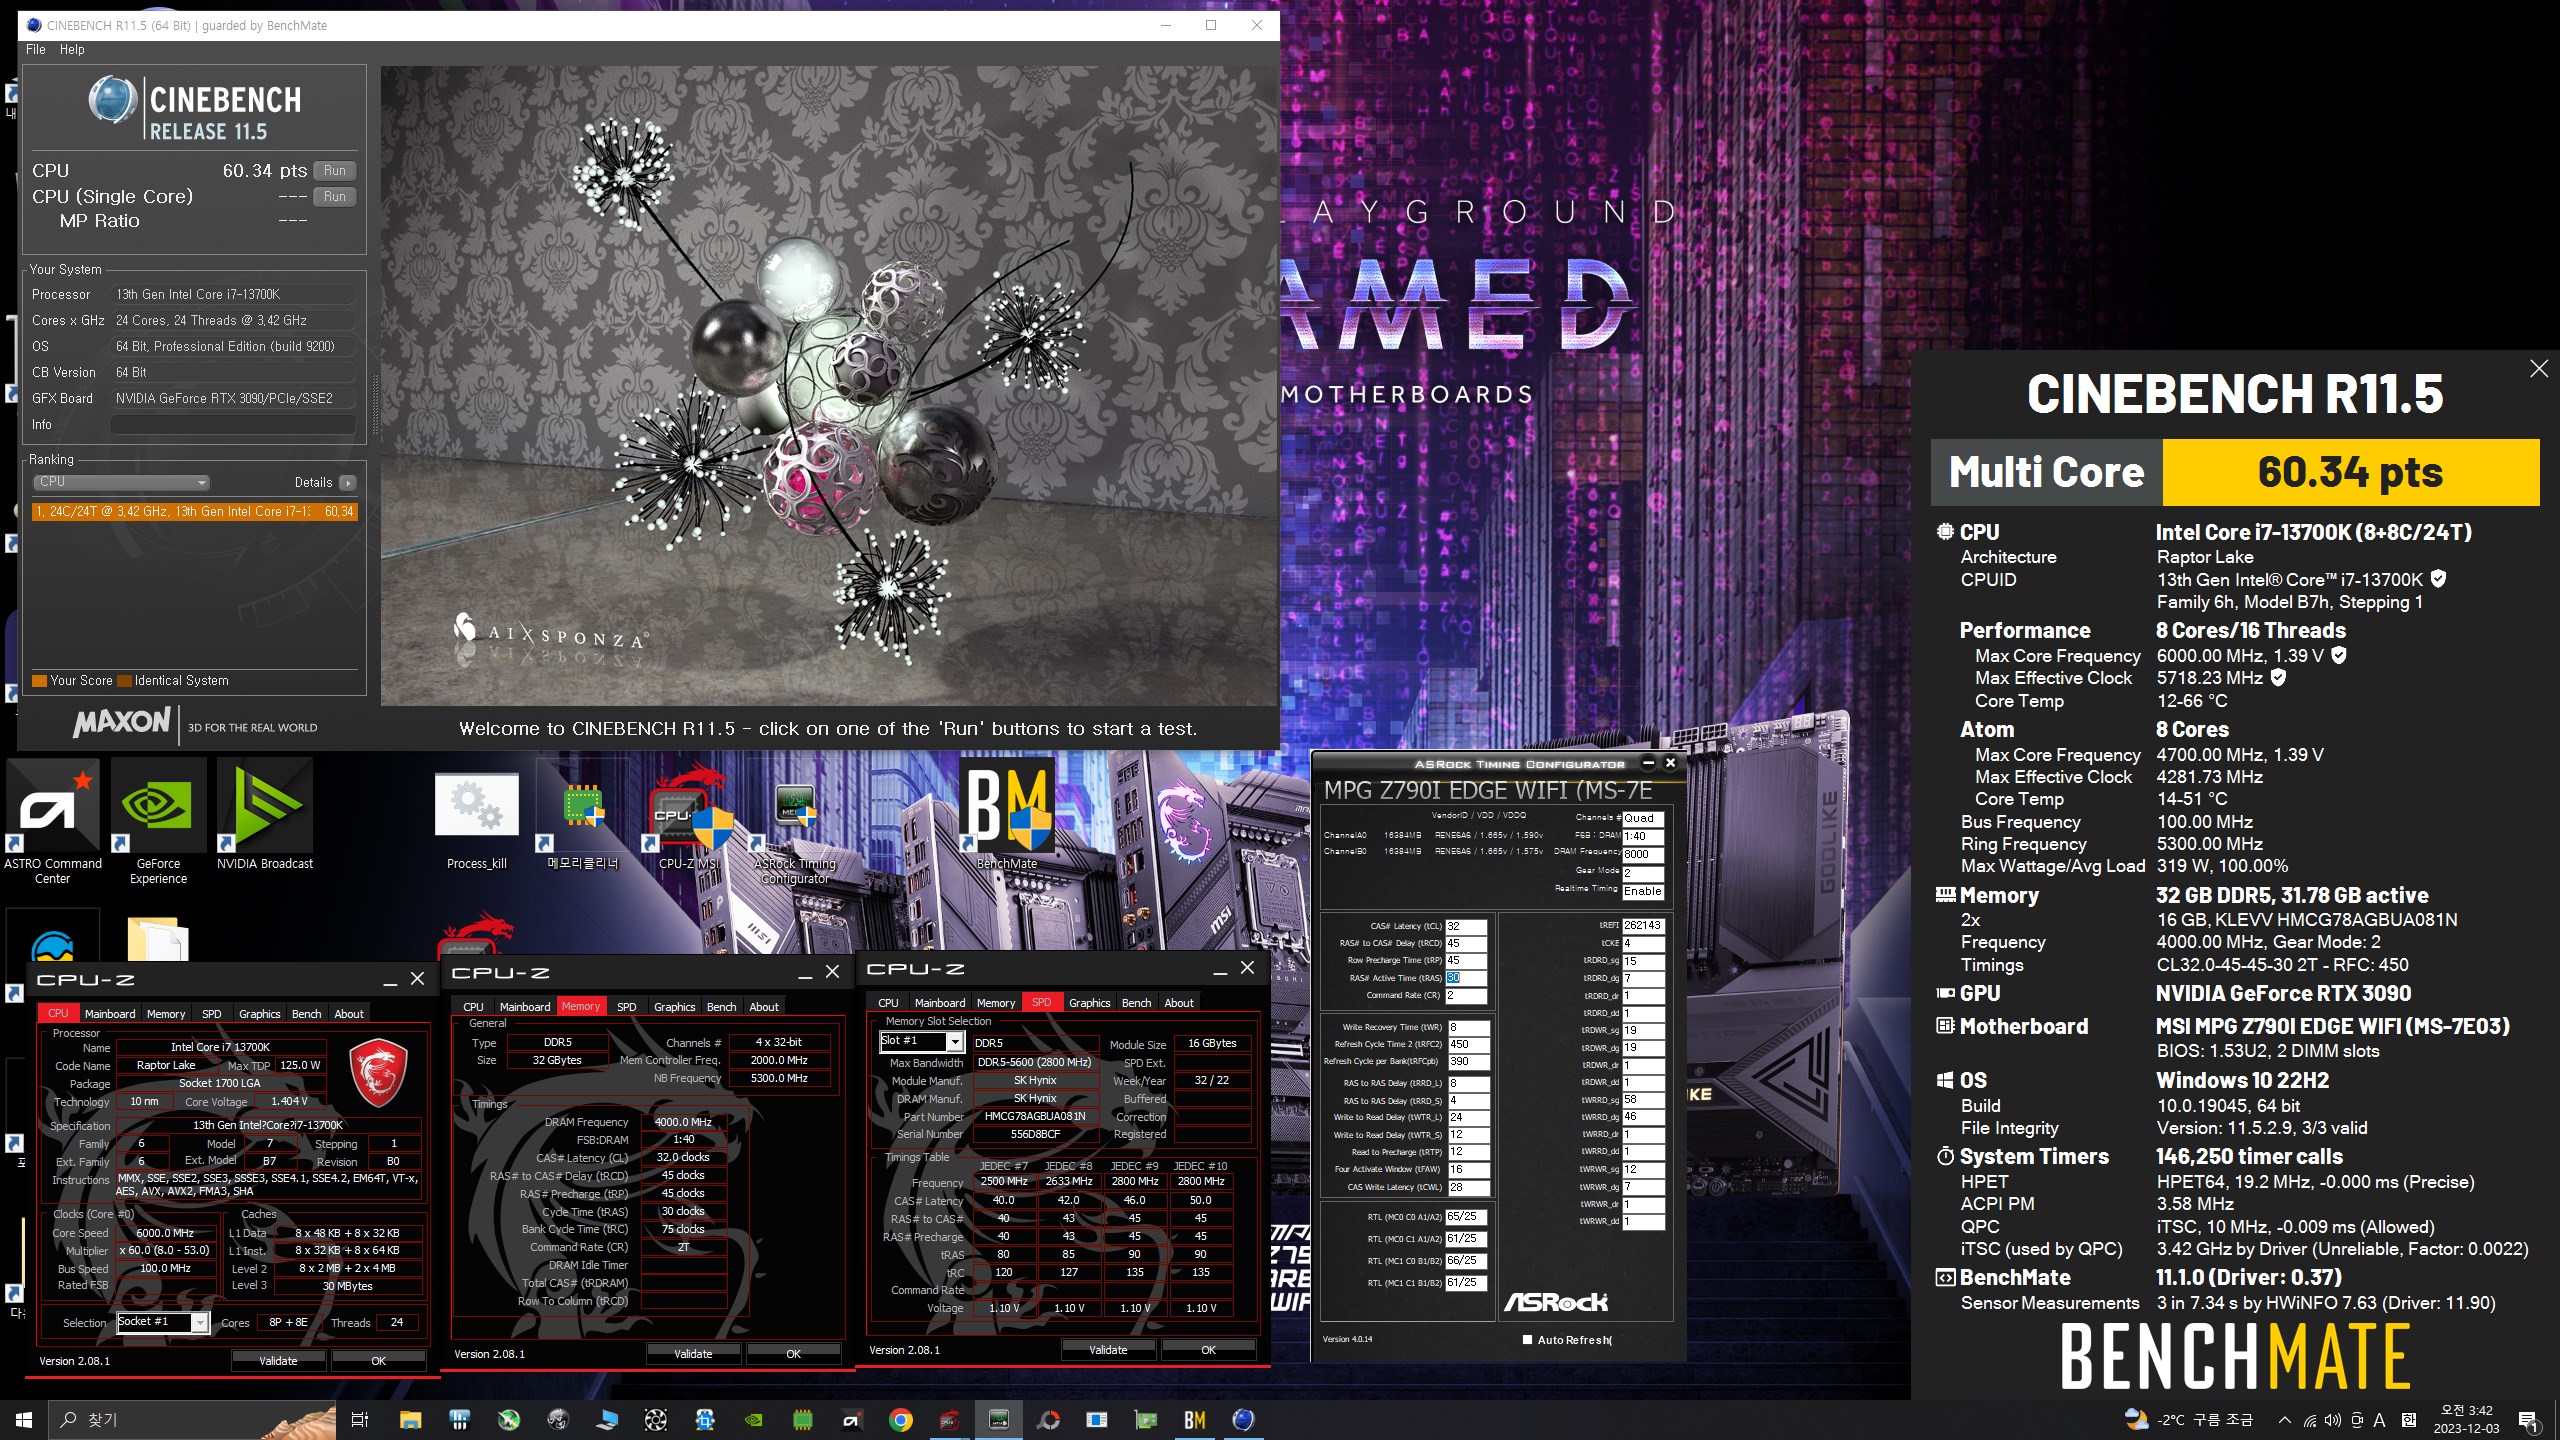Open the CPU-Z MSI desktop icon
The width and height of the screenshot is (2560, 1440).
click(x=689, y=820)
